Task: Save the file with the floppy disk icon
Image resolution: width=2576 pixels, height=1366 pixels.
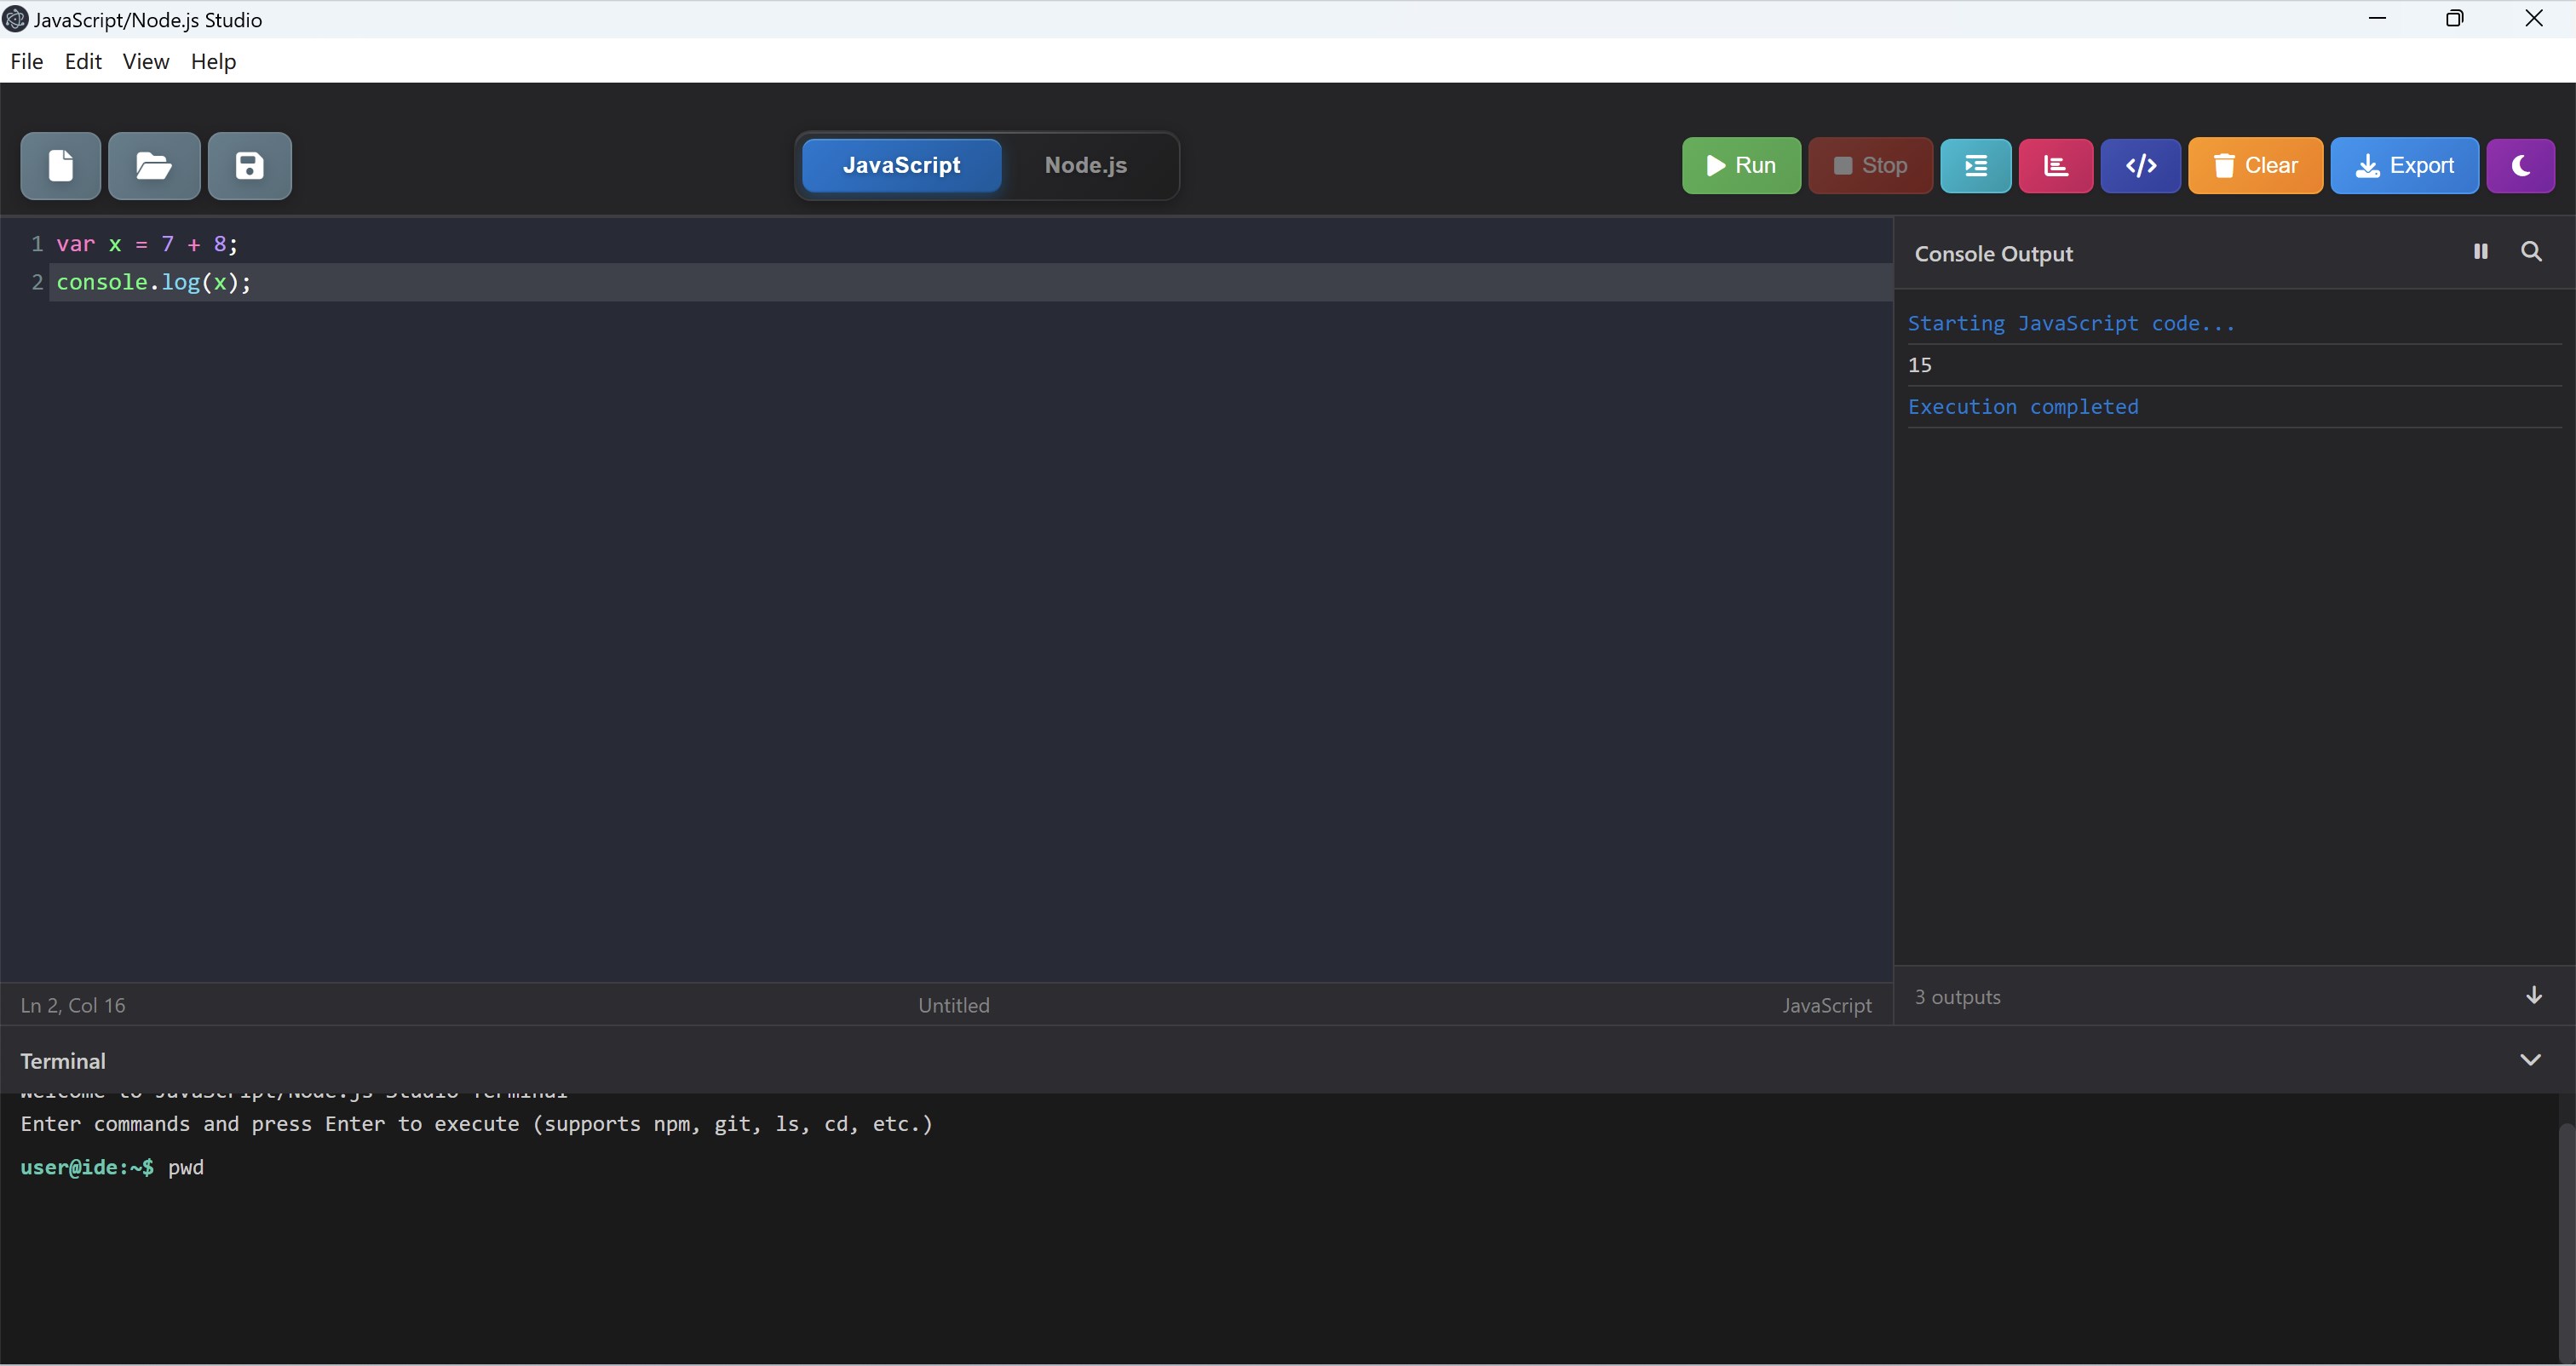Action: tap(250, 165)
